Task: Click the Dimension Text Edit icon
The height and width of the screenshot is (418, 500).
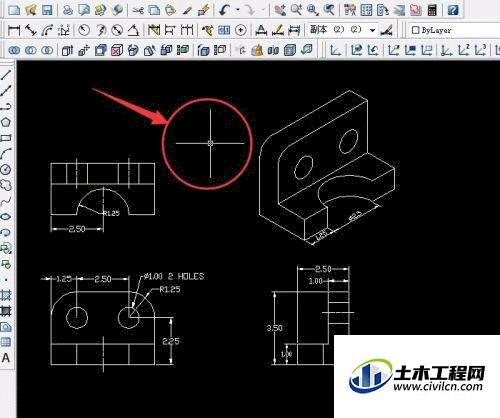Action: pyautogui.click(x=278, y=30)
